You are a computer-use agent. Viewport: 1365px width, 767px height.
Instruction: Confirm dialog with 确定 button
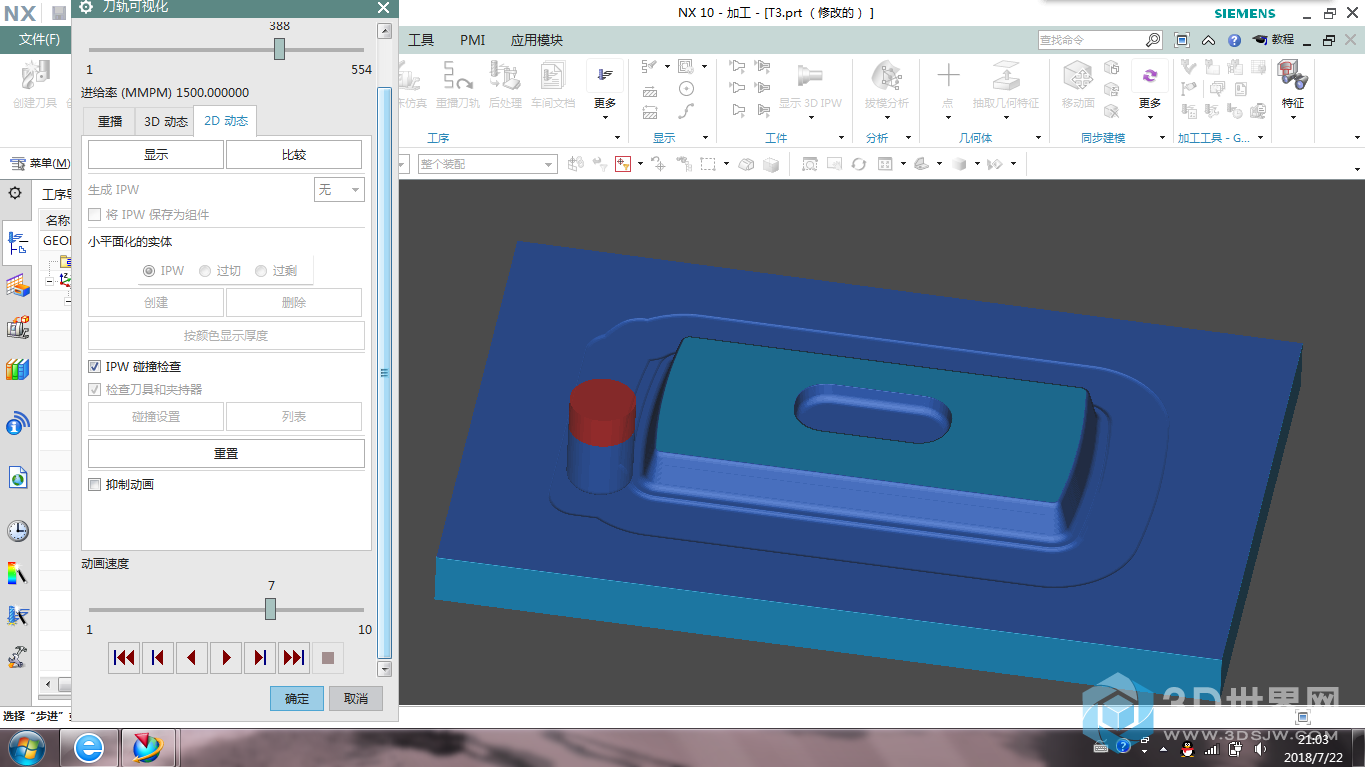pyautogui.click(x=297, y=698)
